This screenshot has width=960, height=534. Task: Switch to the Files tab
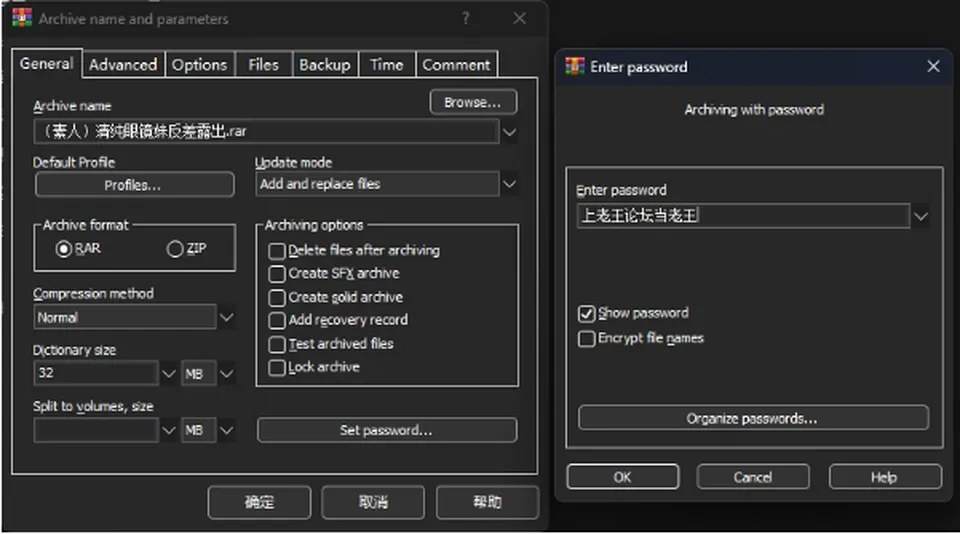coord(263,64)
